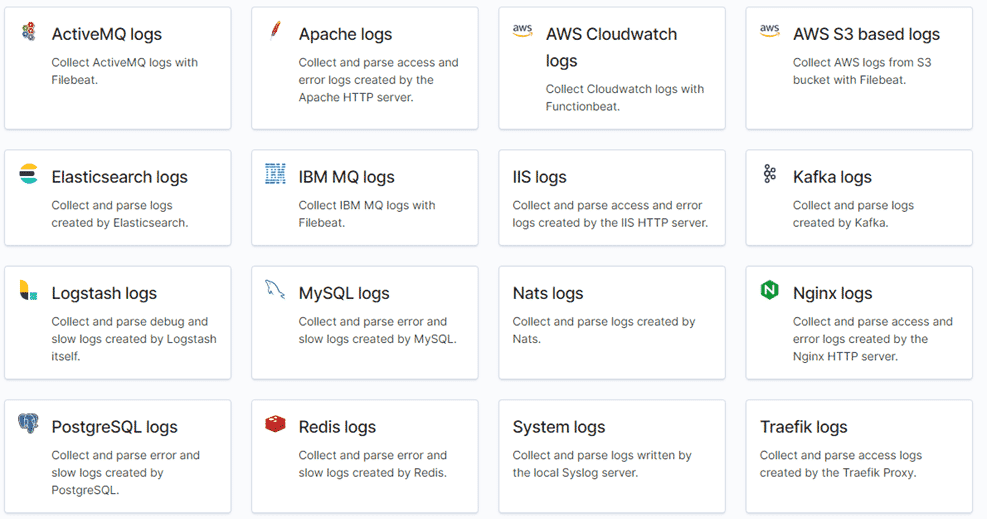Click the Redis red cube icon
987x519 pixels.
(275, 423)
